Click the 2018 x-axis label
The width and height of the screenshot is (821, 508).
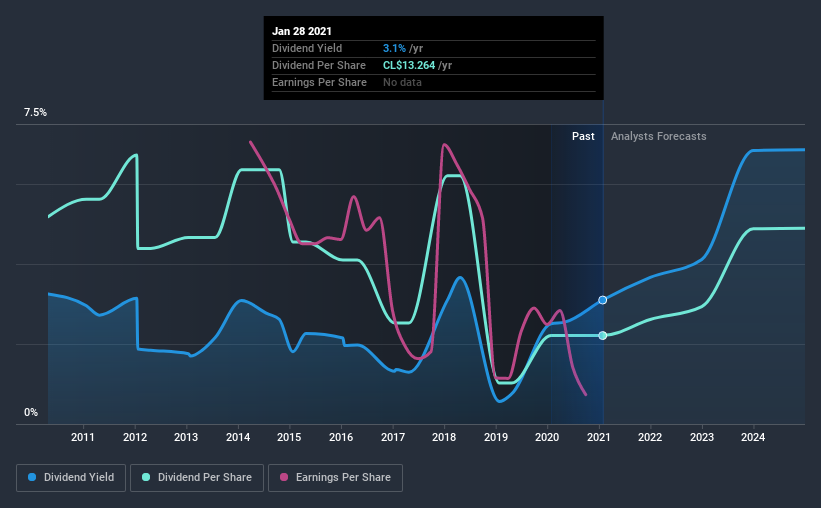coord(444,437)
